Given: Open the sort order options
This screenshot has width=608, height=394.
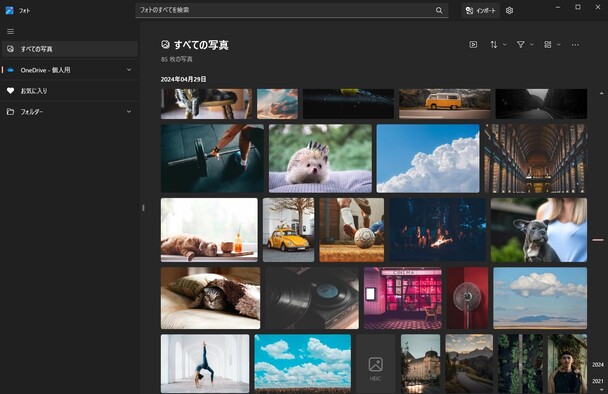Looking at the screenshot, I should tap(498, 45).
